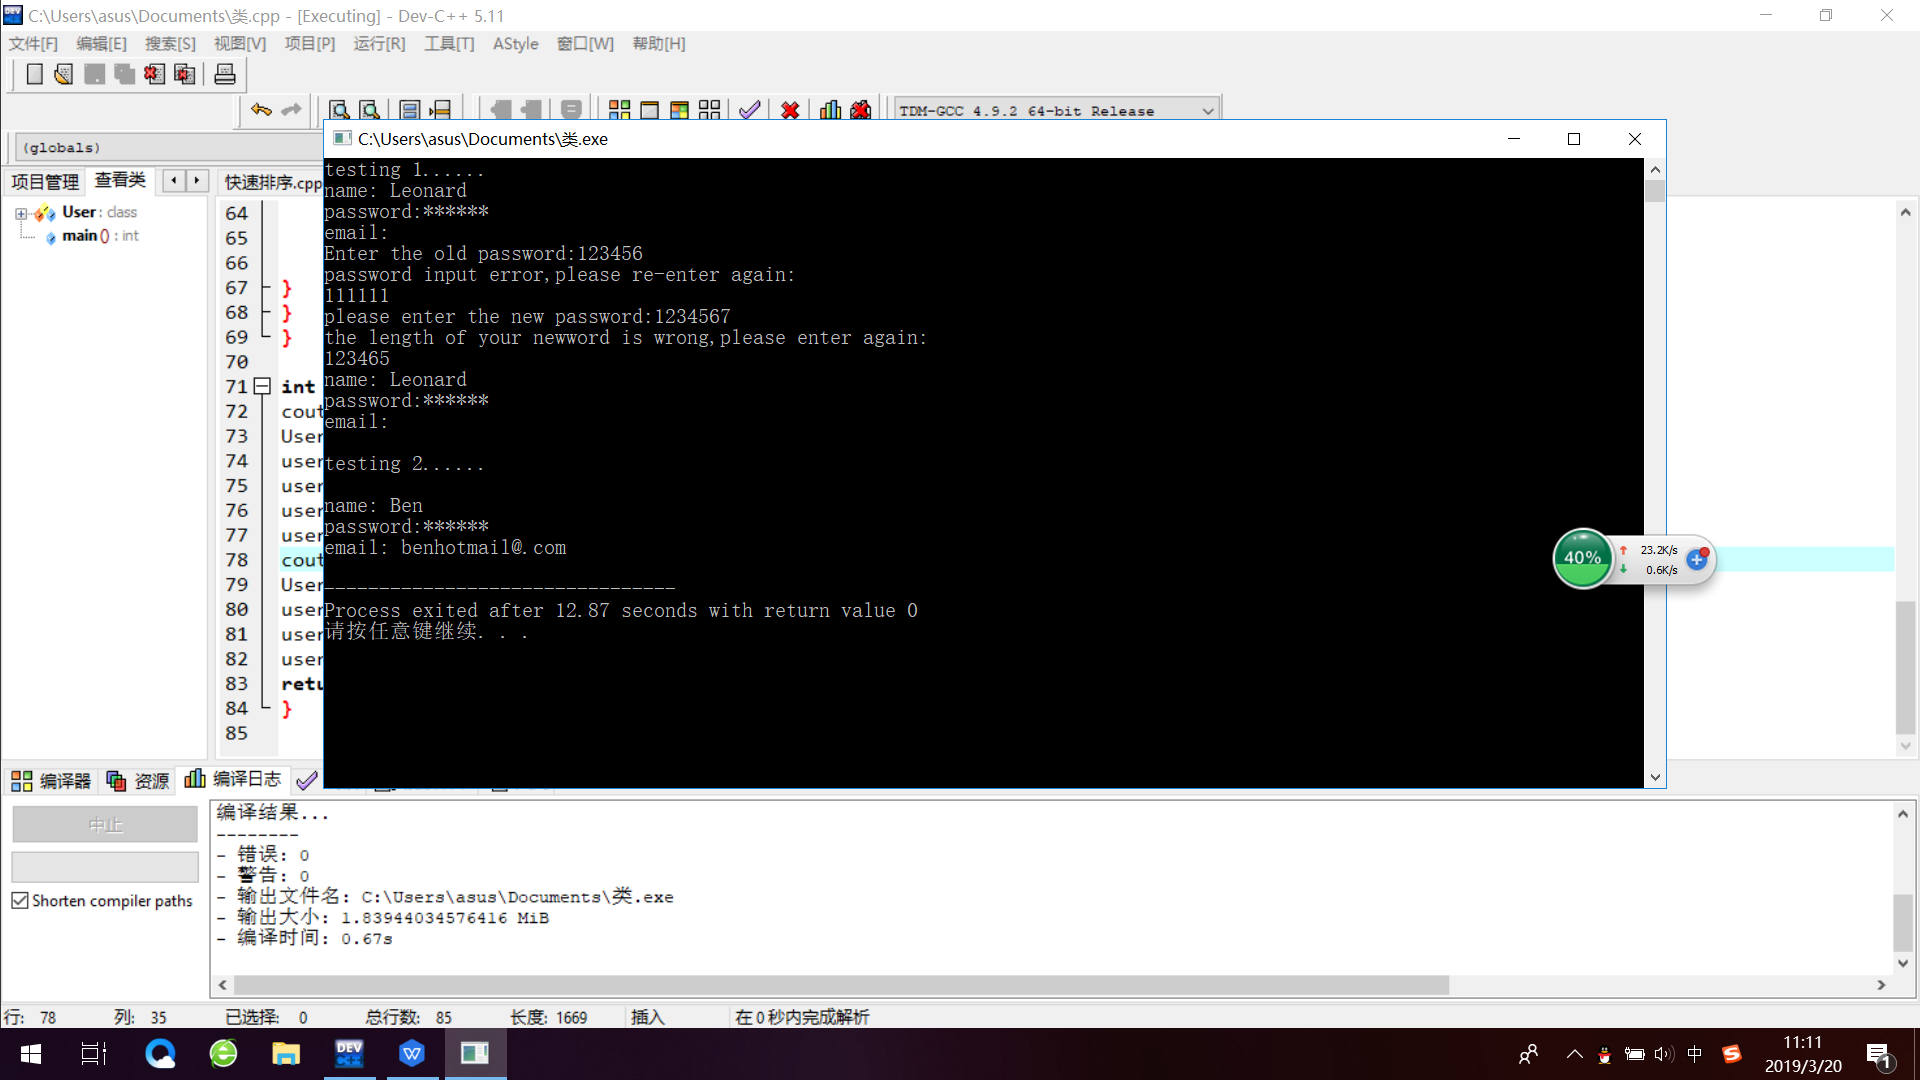This screenshot has width=1920, height=1080.
Task: Click the Close file icon
Action: point(154,74)
